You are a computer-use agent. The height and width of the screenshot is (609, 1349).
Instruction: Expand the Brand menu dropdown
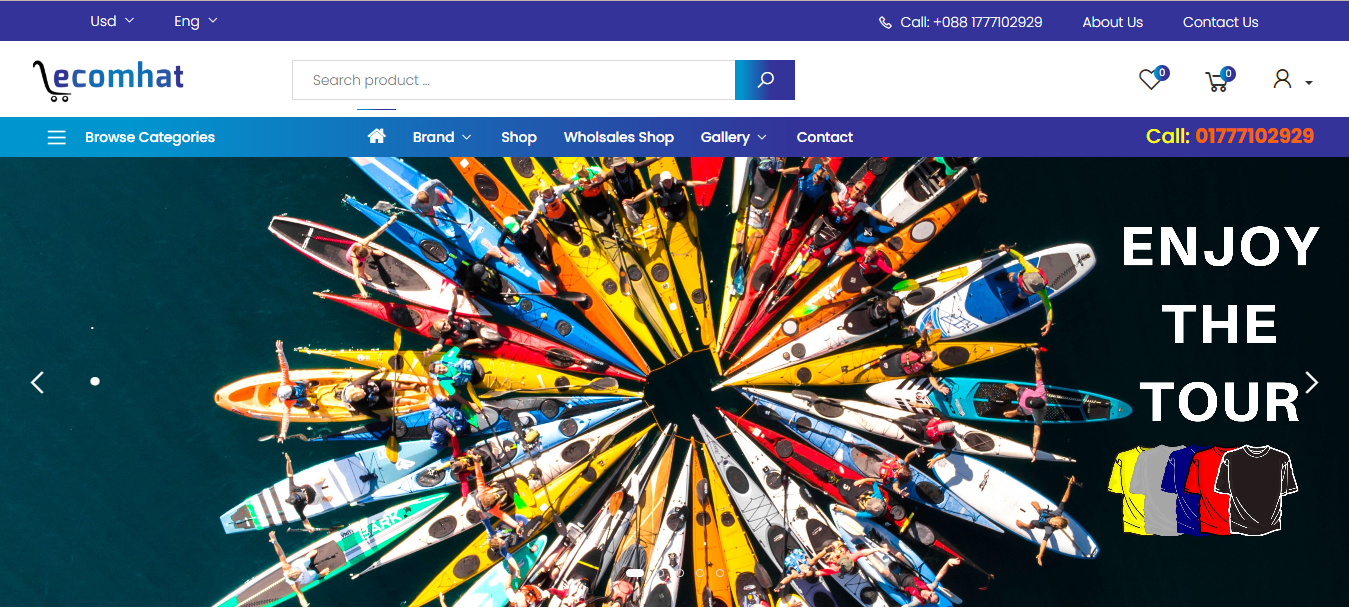click(x=441, y=137)
